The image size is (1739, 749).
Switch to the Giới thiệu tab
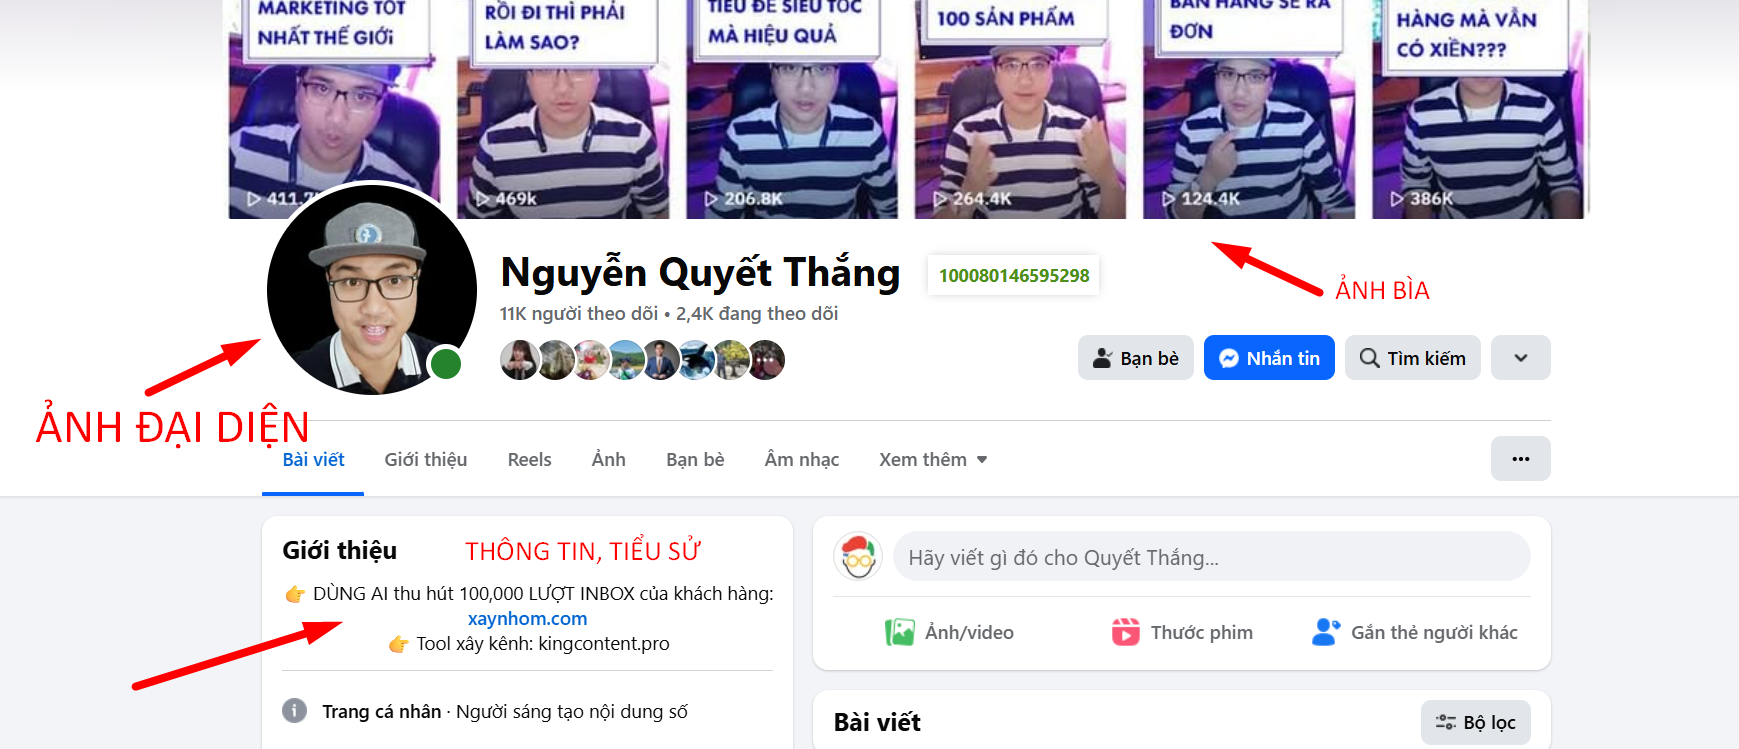[426, 459]
